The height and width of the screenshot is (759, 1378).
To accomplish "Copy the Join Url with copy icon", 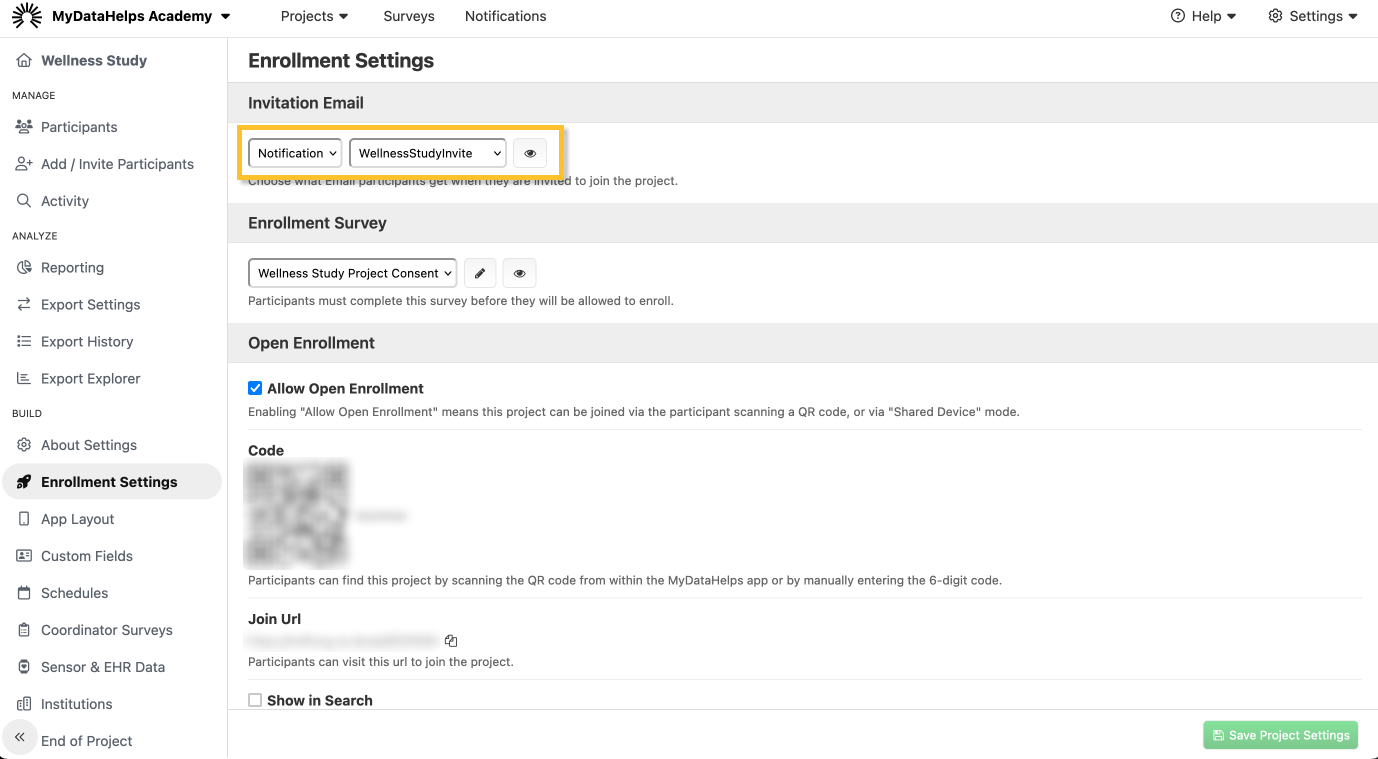I will pos(451,641).
